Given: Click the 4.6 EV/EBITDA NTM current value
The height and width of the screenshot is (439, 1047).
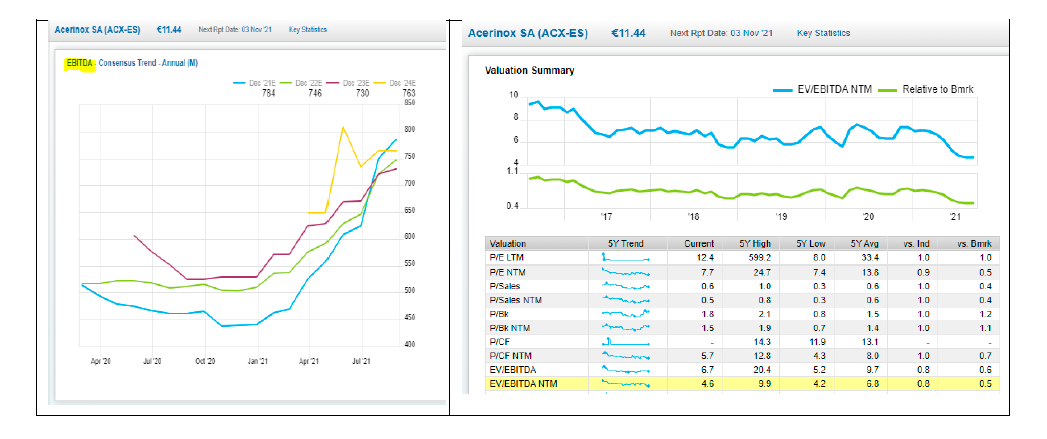Looking at the screenshot, I should pyautogui.click(x=708, y=384).
